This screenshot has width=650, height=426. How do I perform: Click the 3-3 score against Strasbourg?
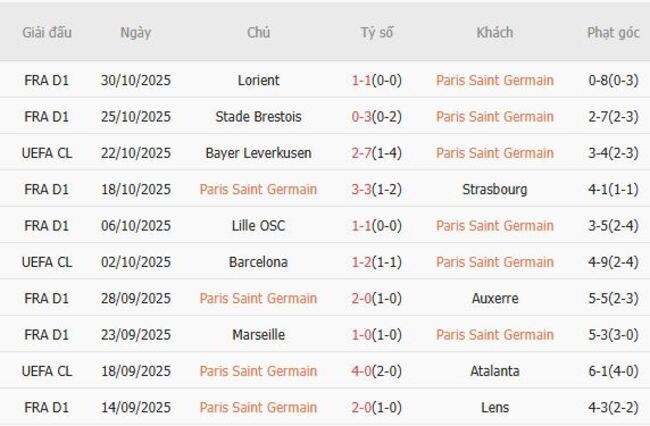click(x=362, y=189)
